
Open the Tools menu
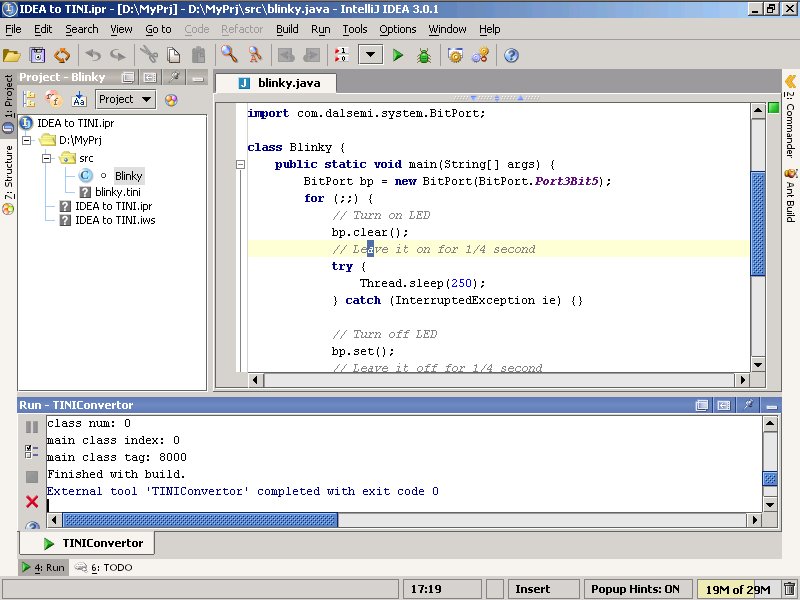click(x=355, y=30)
